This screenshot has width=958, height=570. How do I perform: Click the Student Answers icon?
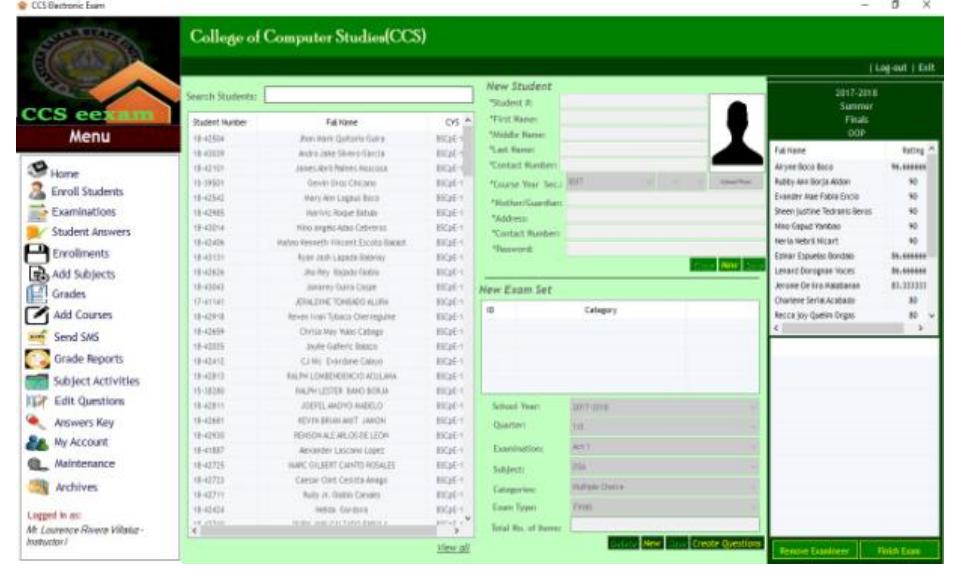coord(35,232)
